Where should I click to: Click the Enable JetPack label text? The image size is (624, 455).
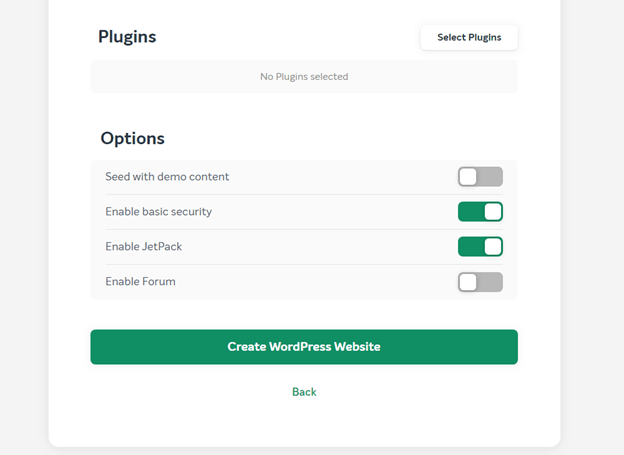[144, 246]
